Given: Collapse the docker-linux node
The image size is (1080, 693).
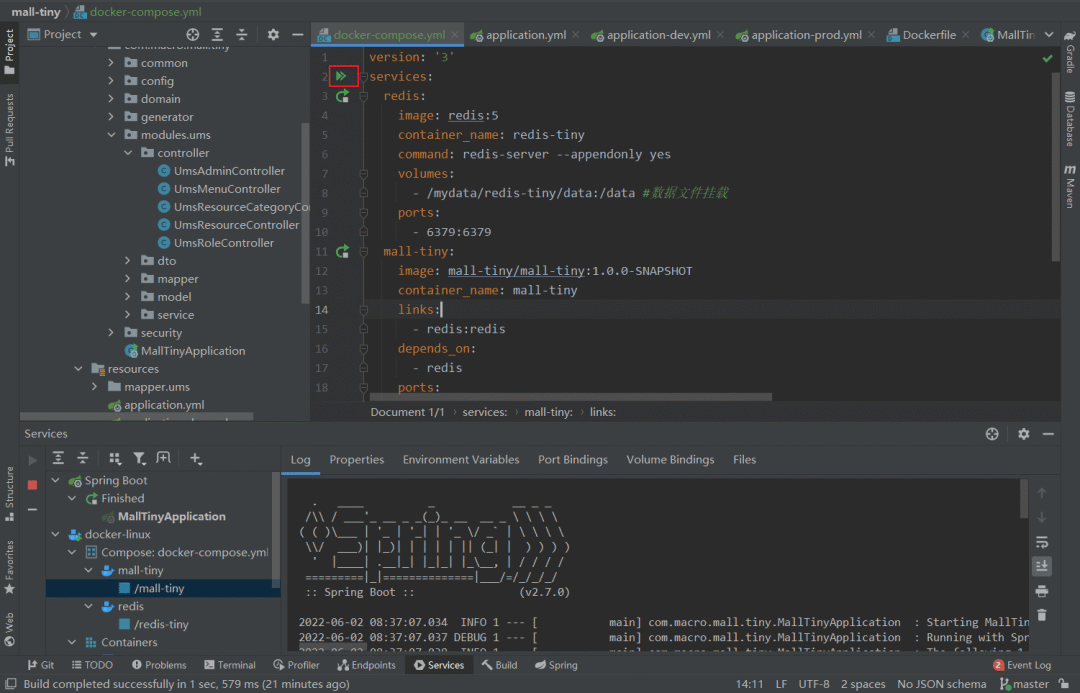Looking at the screenshot, I should point(56,534).
